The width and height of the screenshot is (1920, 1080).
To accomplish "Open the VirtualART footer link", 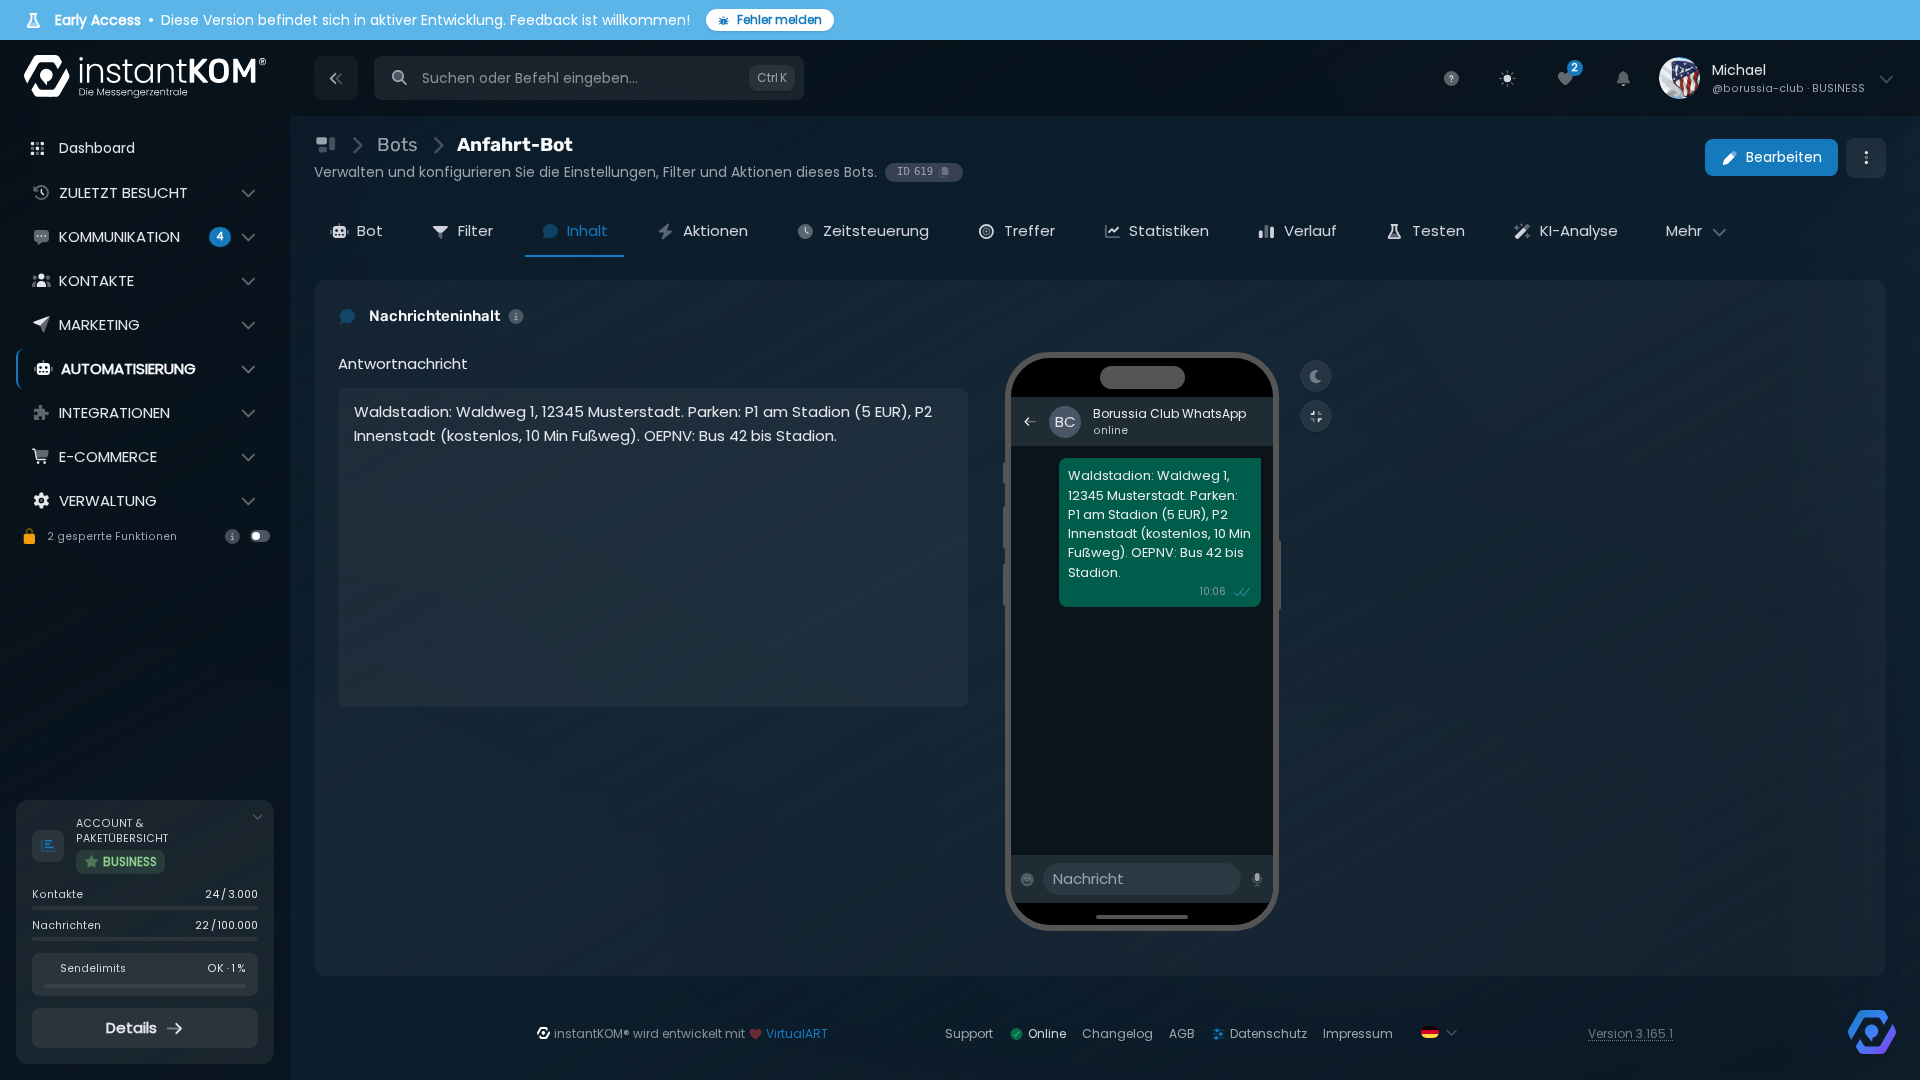I will (796, 1034).
